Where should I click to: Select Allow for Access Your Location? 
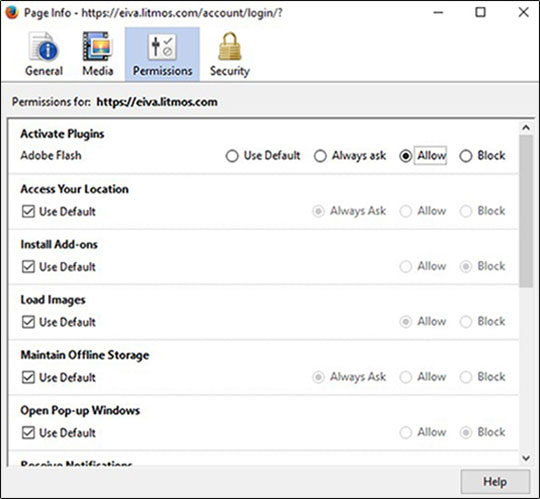coord(406,211)
